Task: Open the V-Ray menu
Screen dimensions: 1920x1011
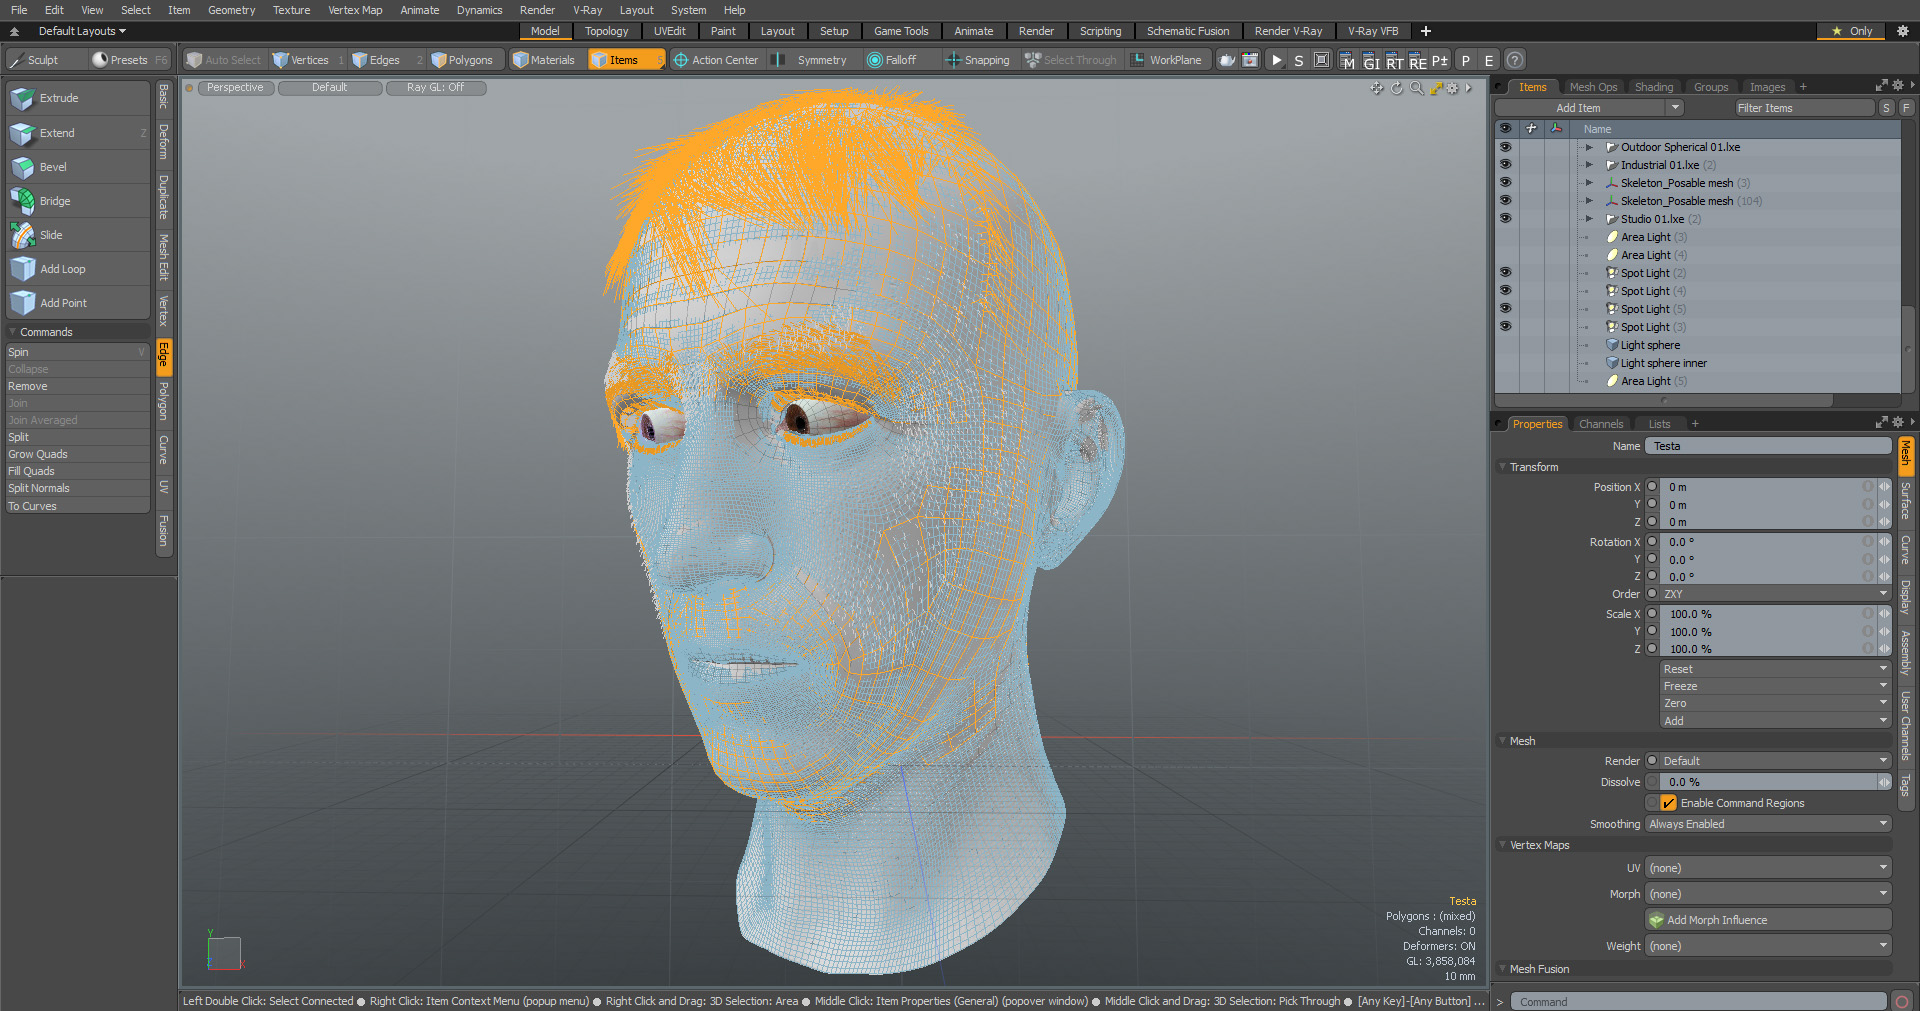Action: pos(588,10)
